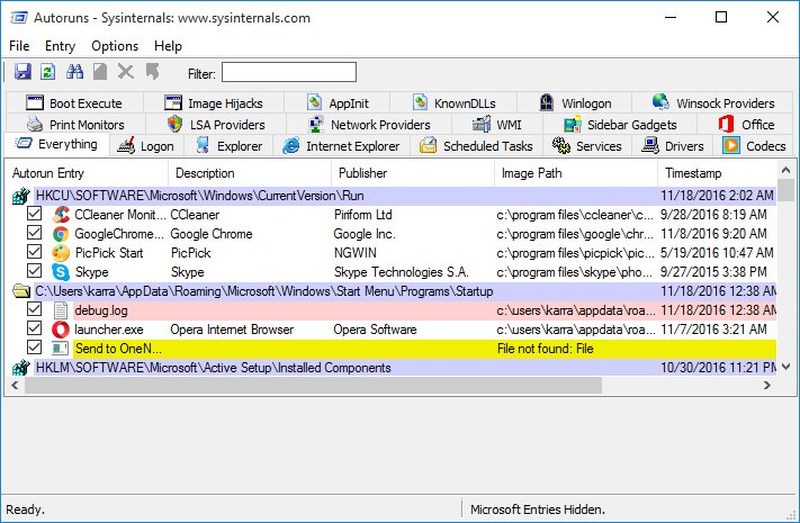Disable the PicPick Start entry checkbox
Image resolution: width=800 pixels, height=523 pixels.
coord(34,252)
